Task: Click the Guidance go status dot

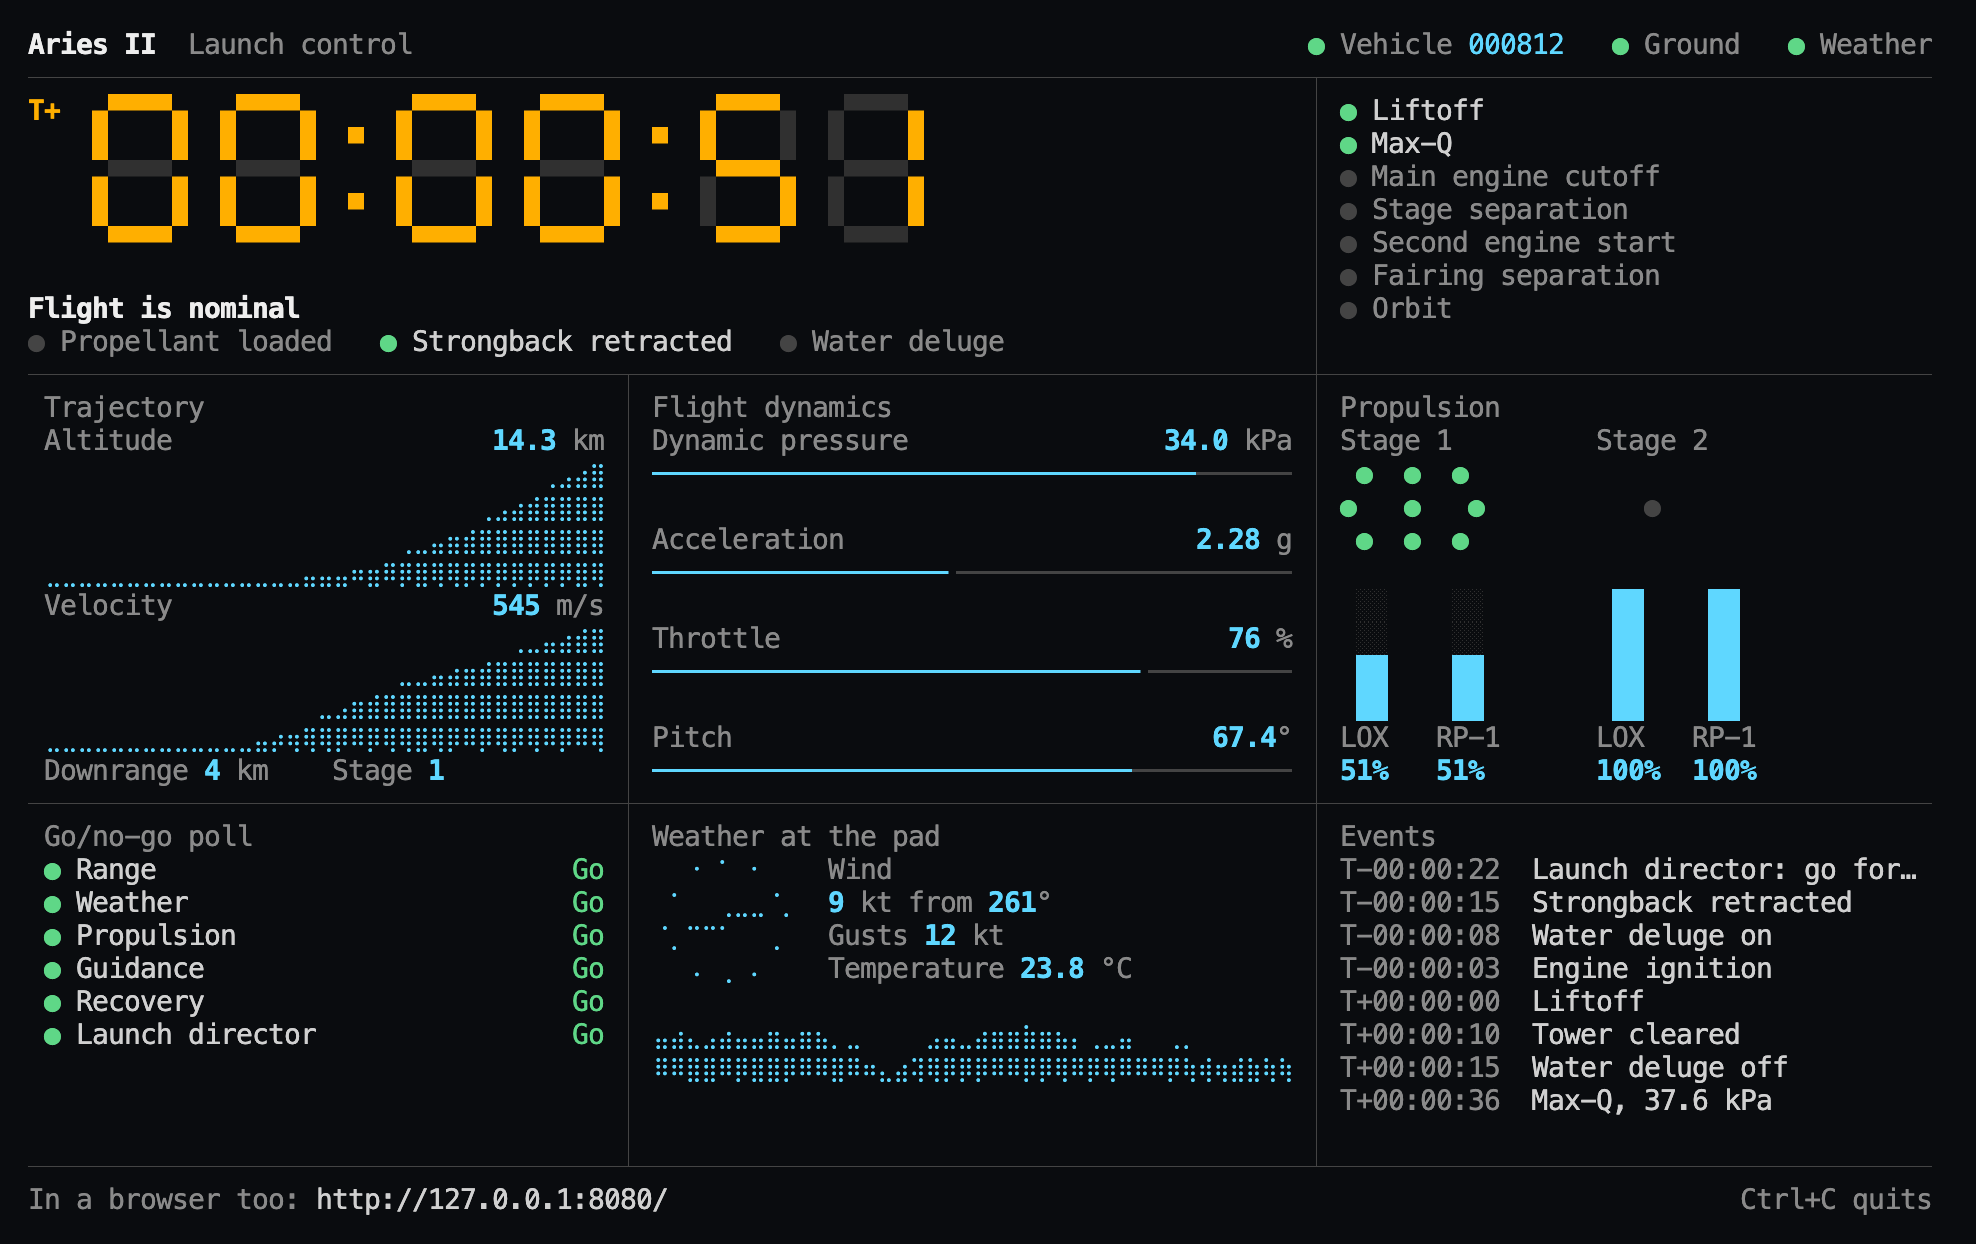Action: click(x=52, y=970)
